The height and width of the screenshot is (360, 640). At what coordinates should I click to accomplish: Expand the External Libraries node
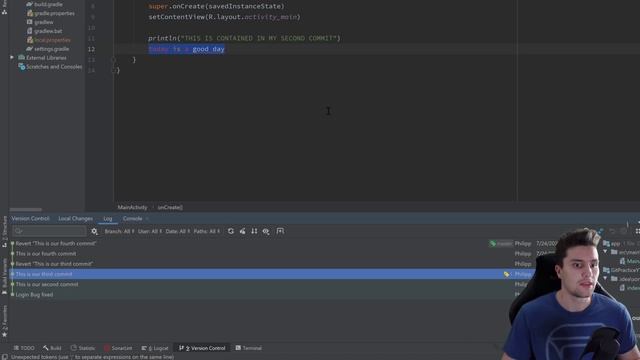[12, 58]
